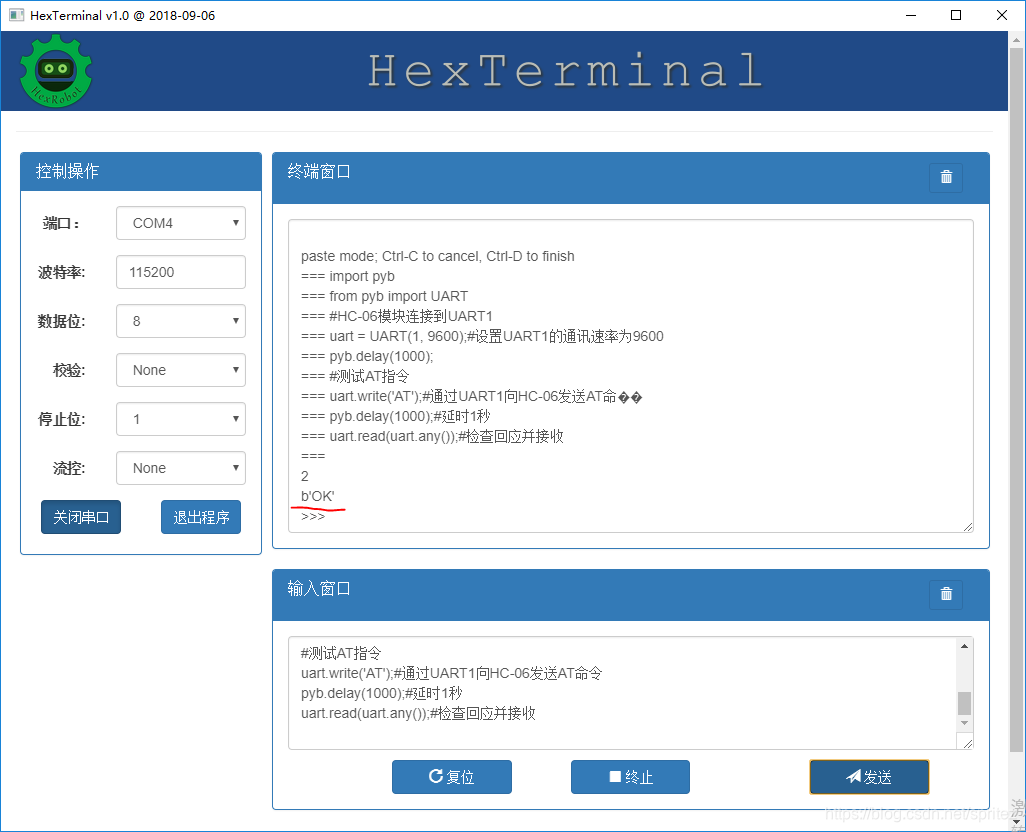
Task: Click the terminal area resize handle
Action: click(968, 527)
